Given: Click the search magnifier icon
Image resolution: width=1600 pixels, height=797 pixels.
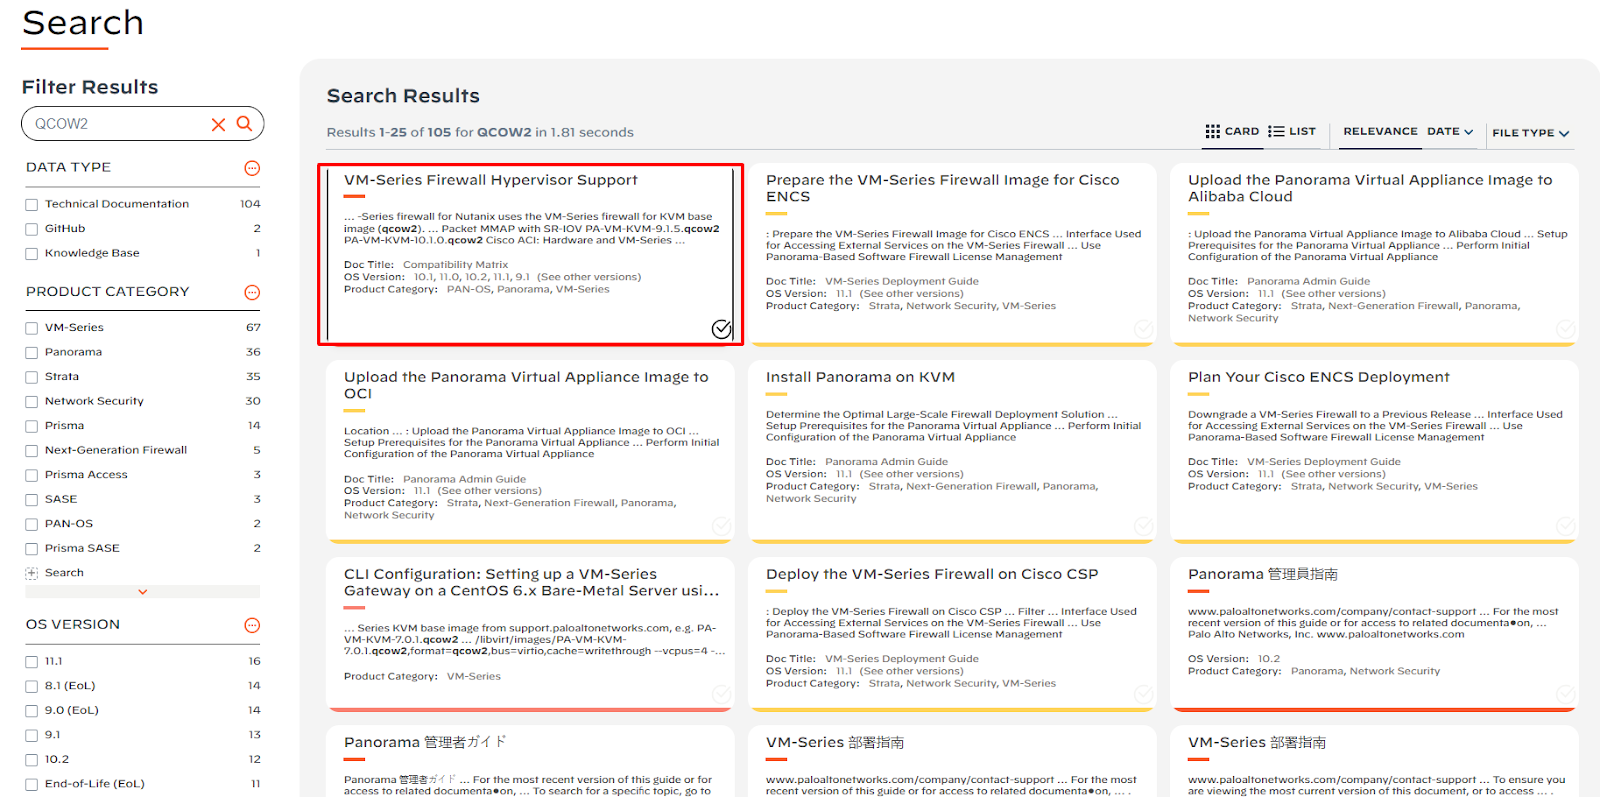Looking at the screenshot, I should 244,124.
